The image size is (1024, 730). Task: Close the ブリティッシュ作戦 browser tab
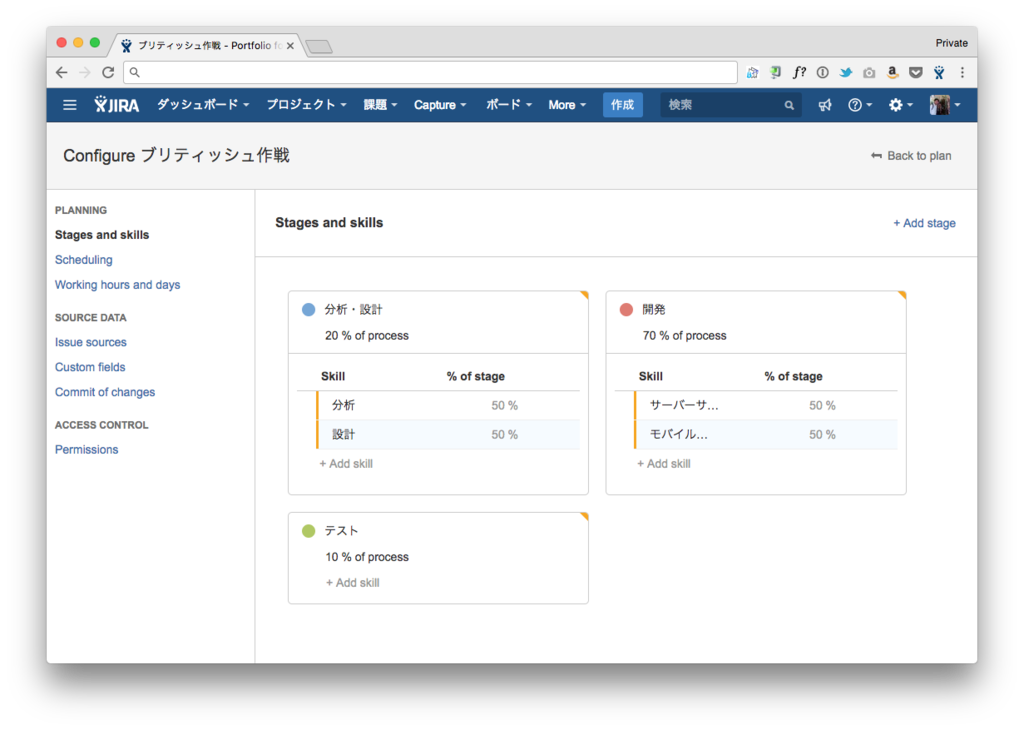290,46
